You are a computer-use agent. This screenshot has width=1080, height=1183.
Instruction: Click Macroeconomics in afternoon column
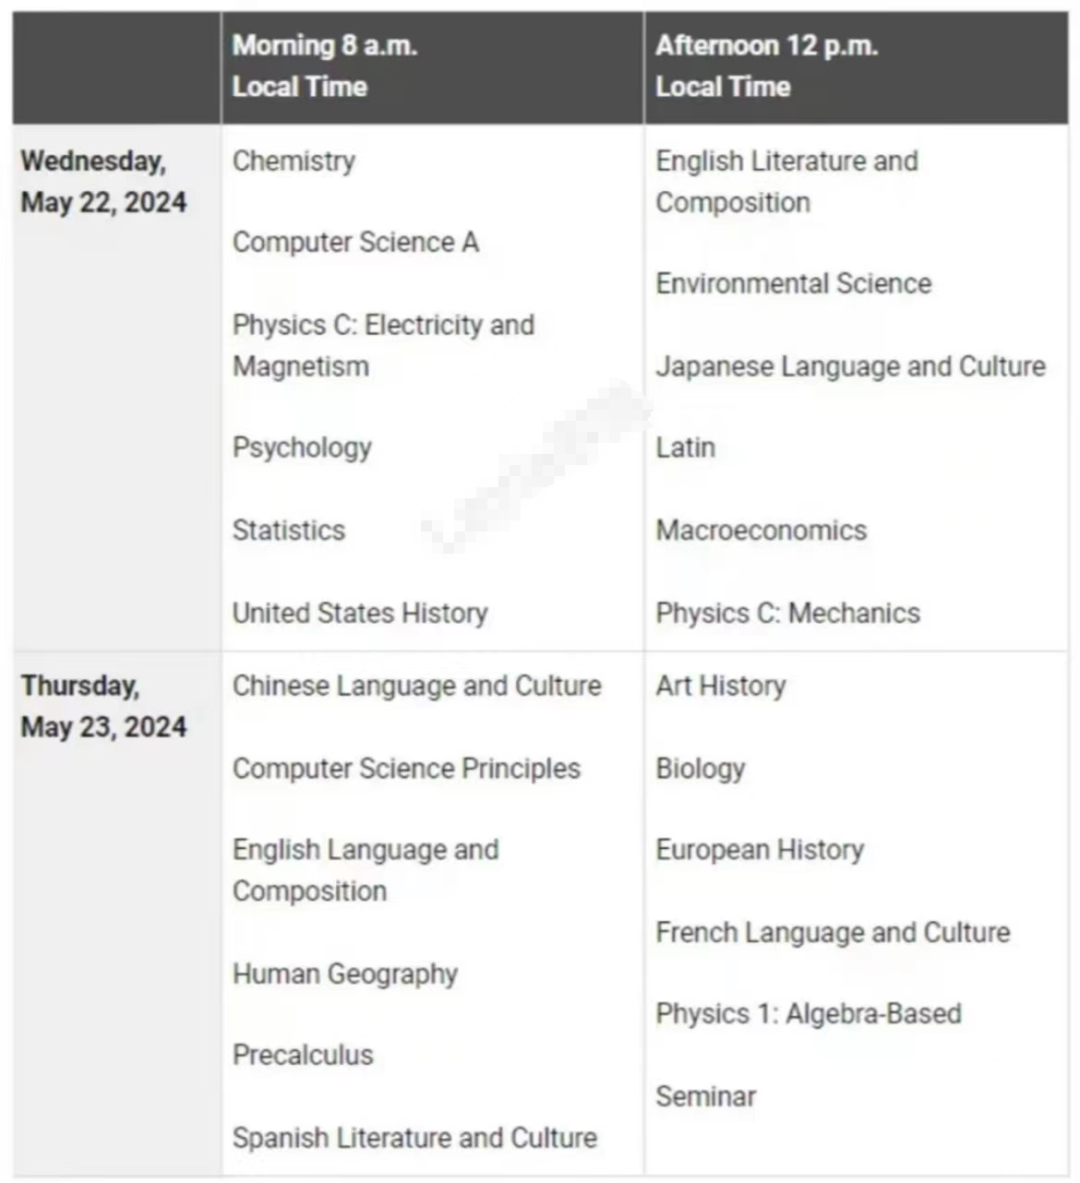click(761, 530)
